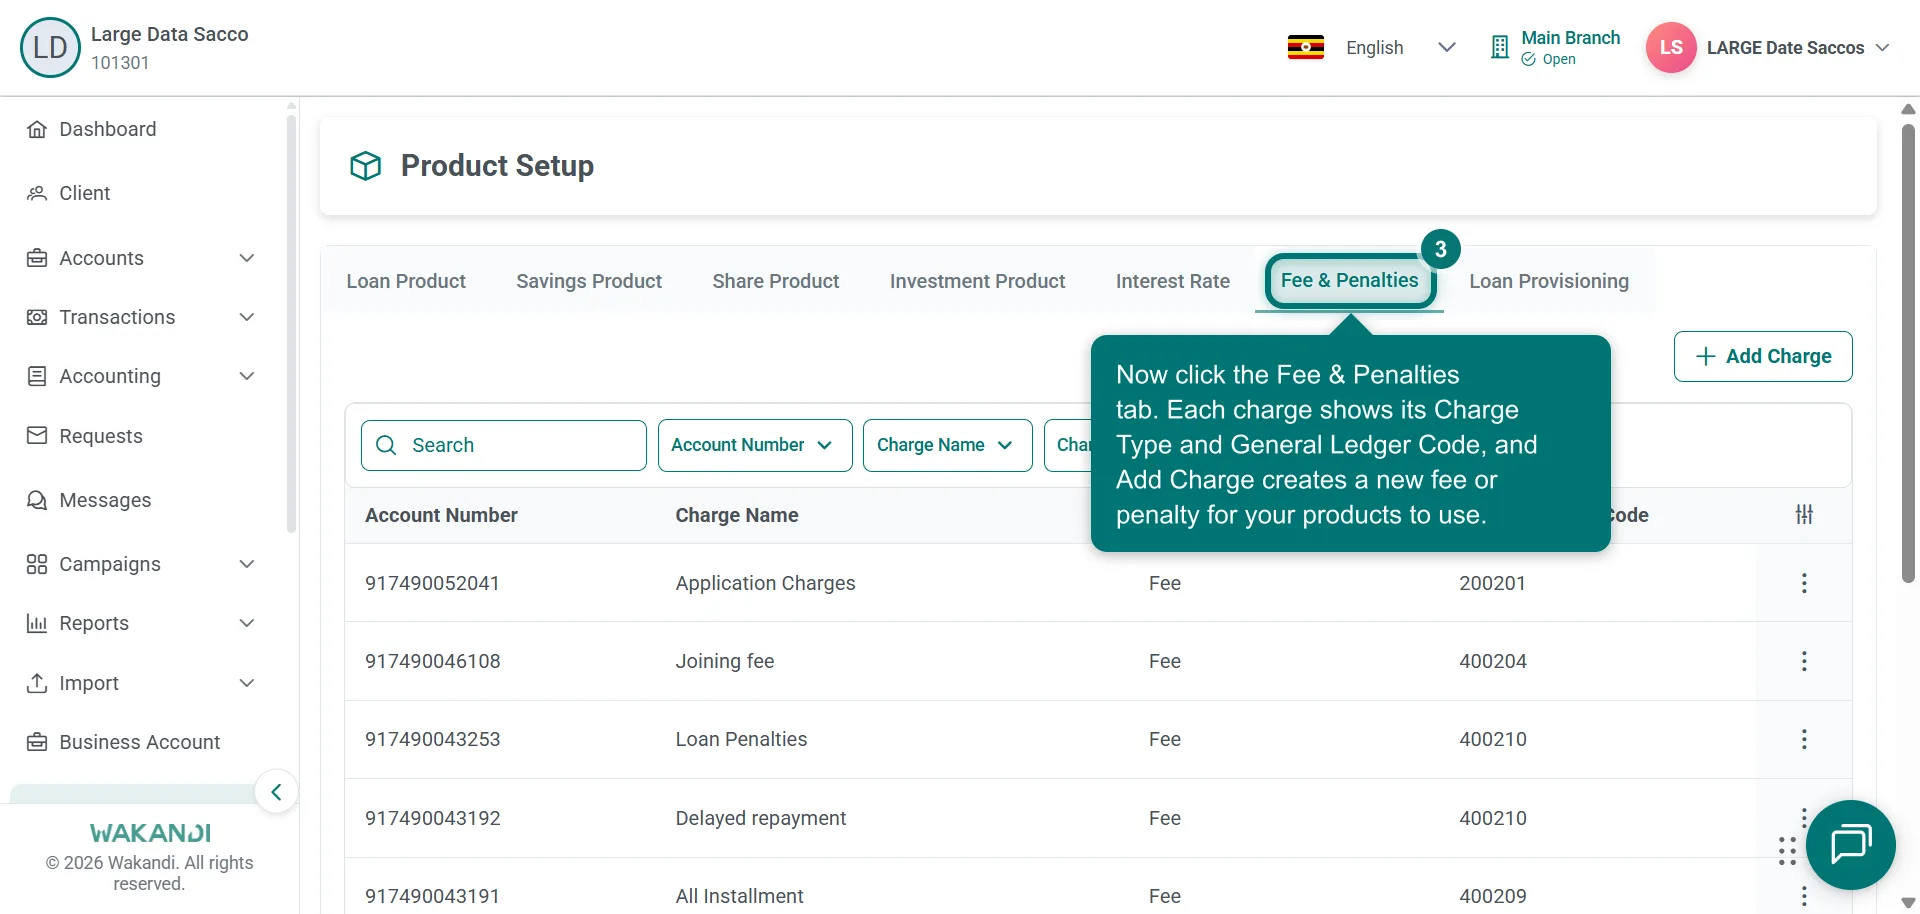
Task: Click account number 917490052041
Action: pyautogui.click(x=432, y=583)
